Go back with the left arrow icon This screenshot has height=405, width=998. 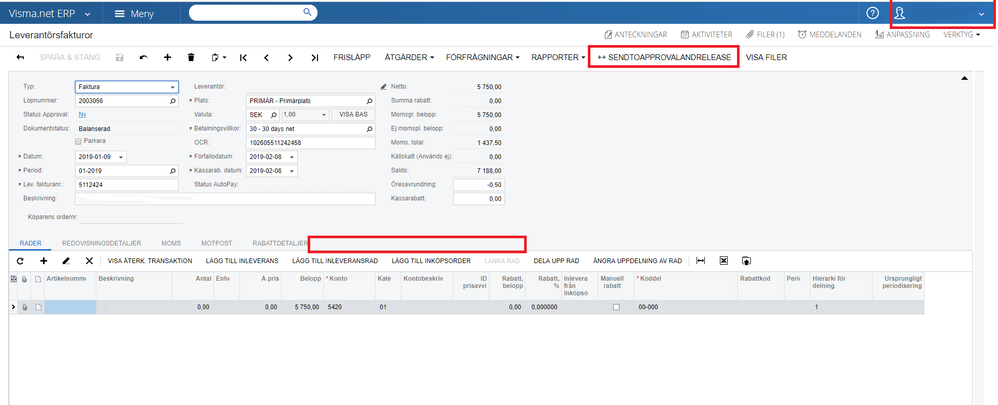[x=20, y=57]
